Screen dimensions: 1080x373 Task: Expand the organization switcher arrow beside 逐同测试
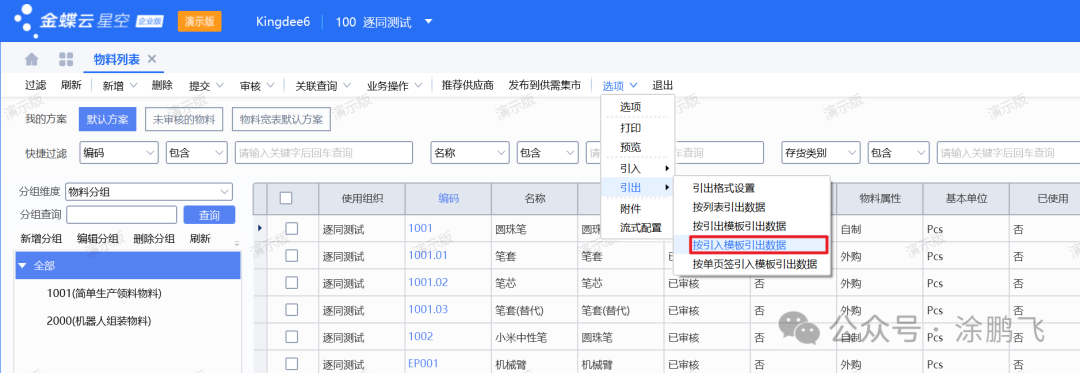[428, 21]
